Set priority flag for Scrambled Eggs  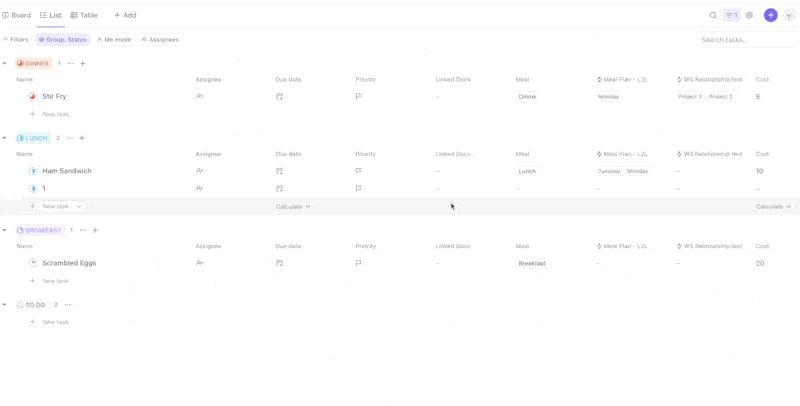coord(359,263)
